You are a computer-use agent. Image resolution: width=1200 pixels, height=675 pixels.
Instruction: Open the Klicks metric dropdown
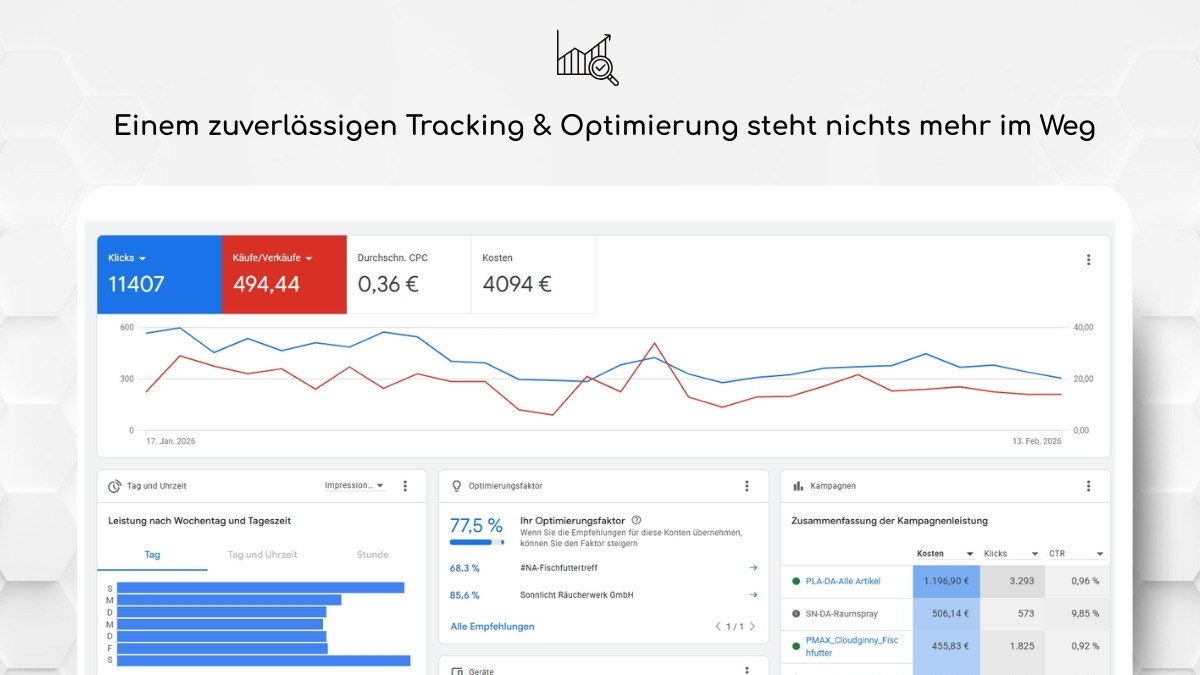(x=142, y=259)
